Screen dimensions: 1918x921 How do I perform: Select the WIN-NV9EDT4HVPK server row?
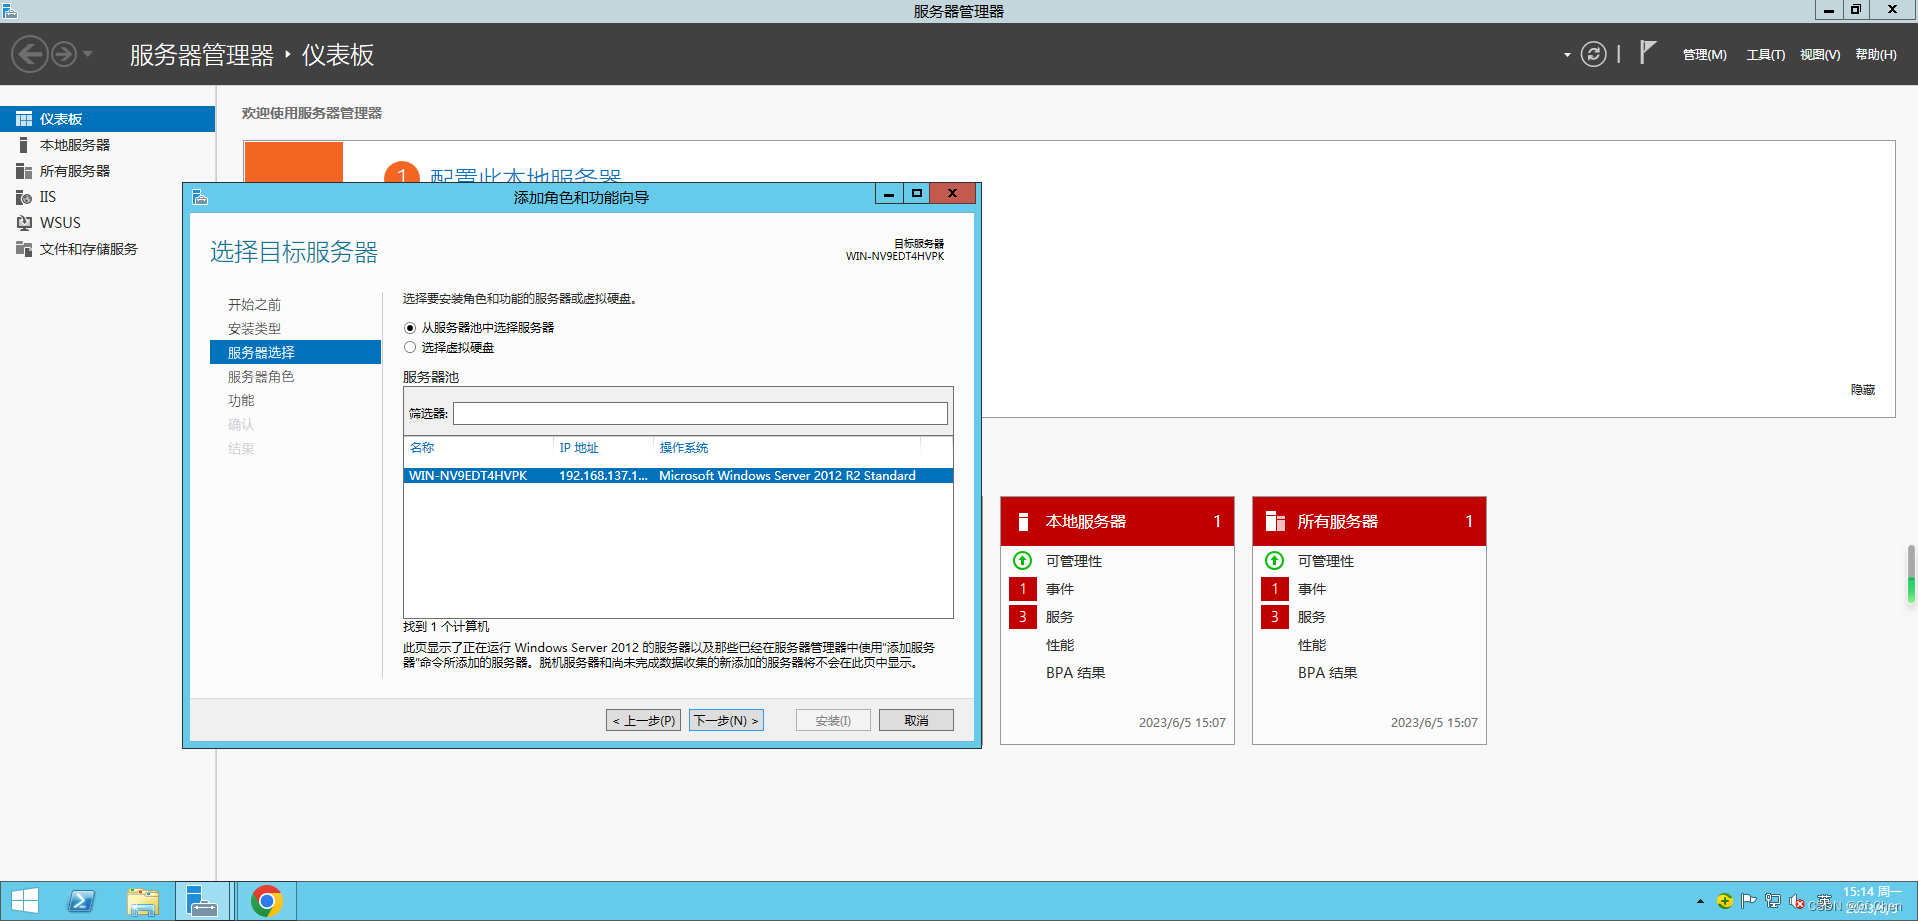click(678, 476)
